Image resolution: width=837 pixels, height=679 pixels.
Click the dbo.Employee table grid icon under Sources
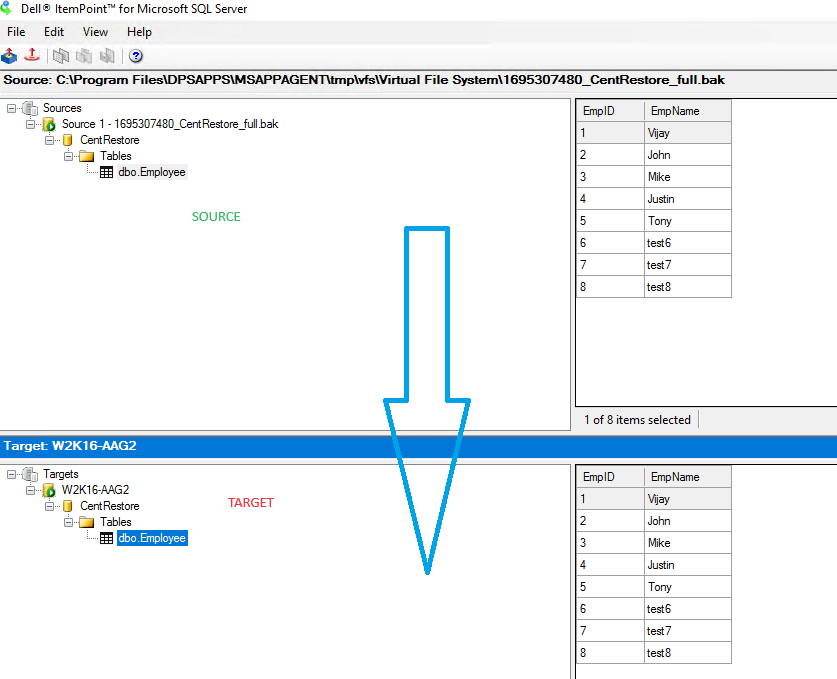coord(106,171)
